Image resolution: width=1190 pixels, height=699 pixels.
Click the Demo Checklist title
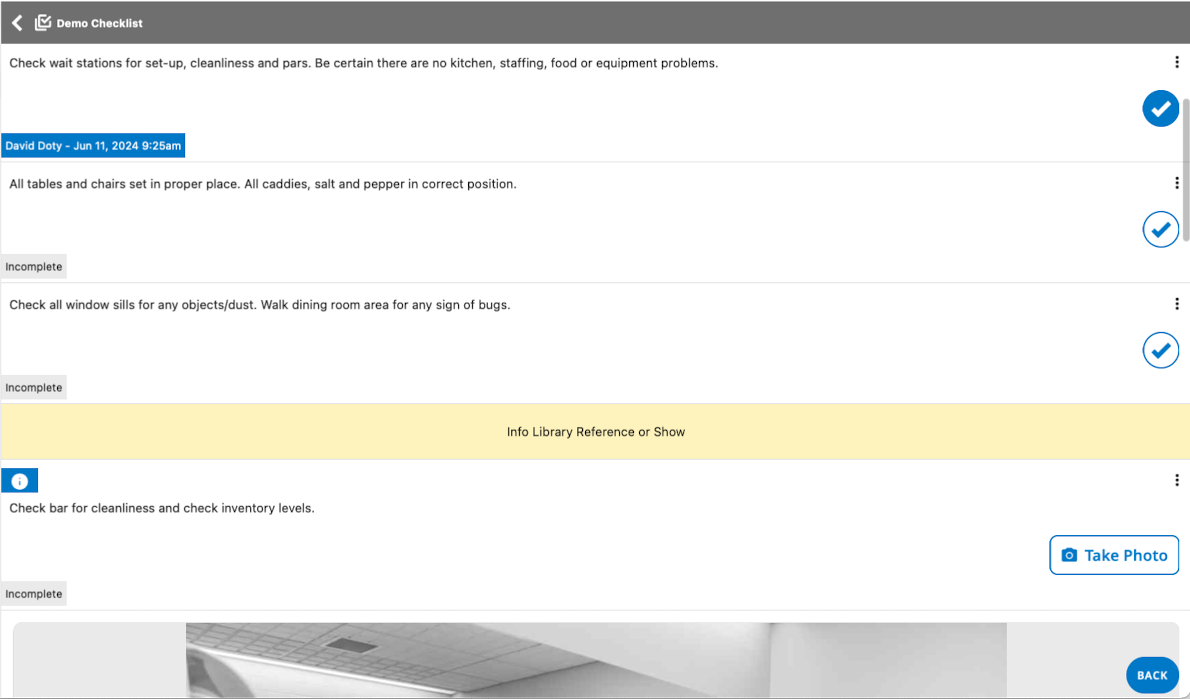pos(99,23)
